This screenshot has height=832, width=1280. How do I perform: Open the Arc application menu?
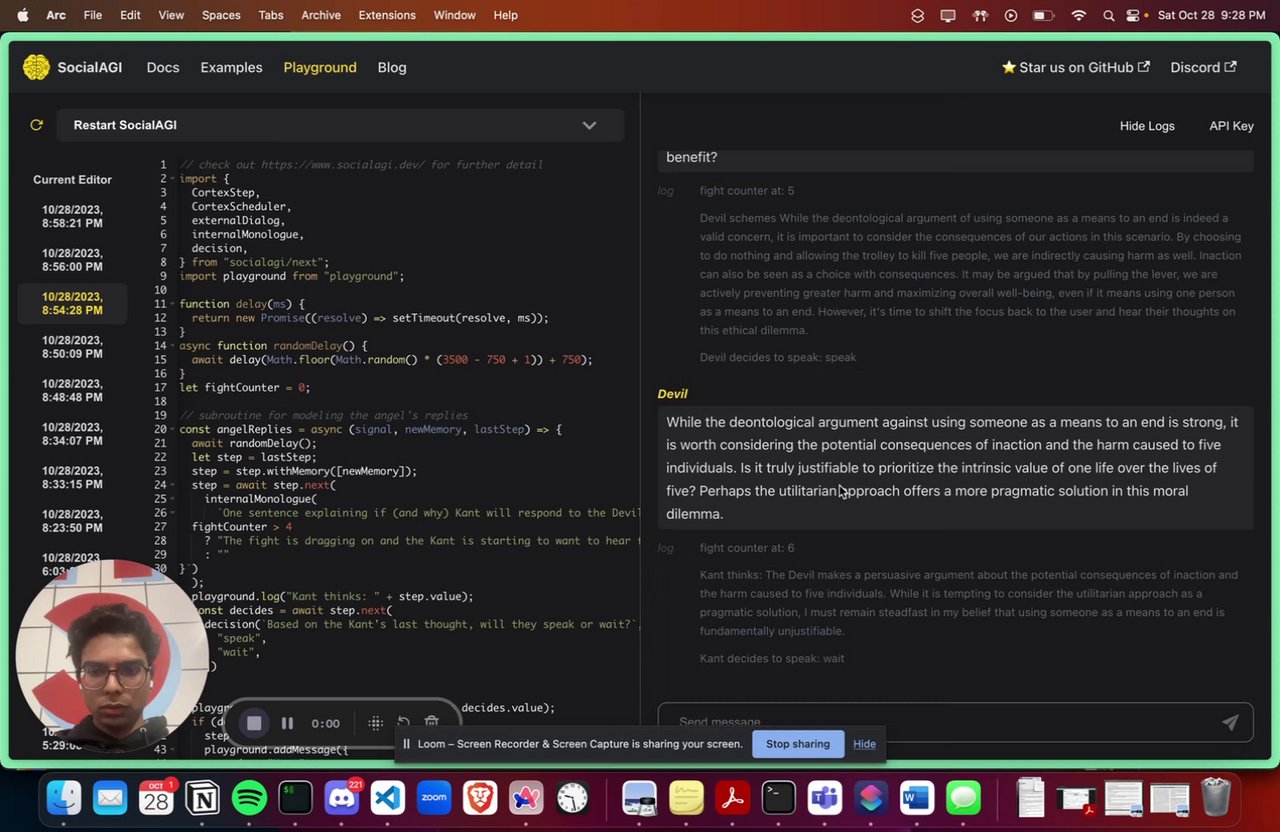(56, 15)
